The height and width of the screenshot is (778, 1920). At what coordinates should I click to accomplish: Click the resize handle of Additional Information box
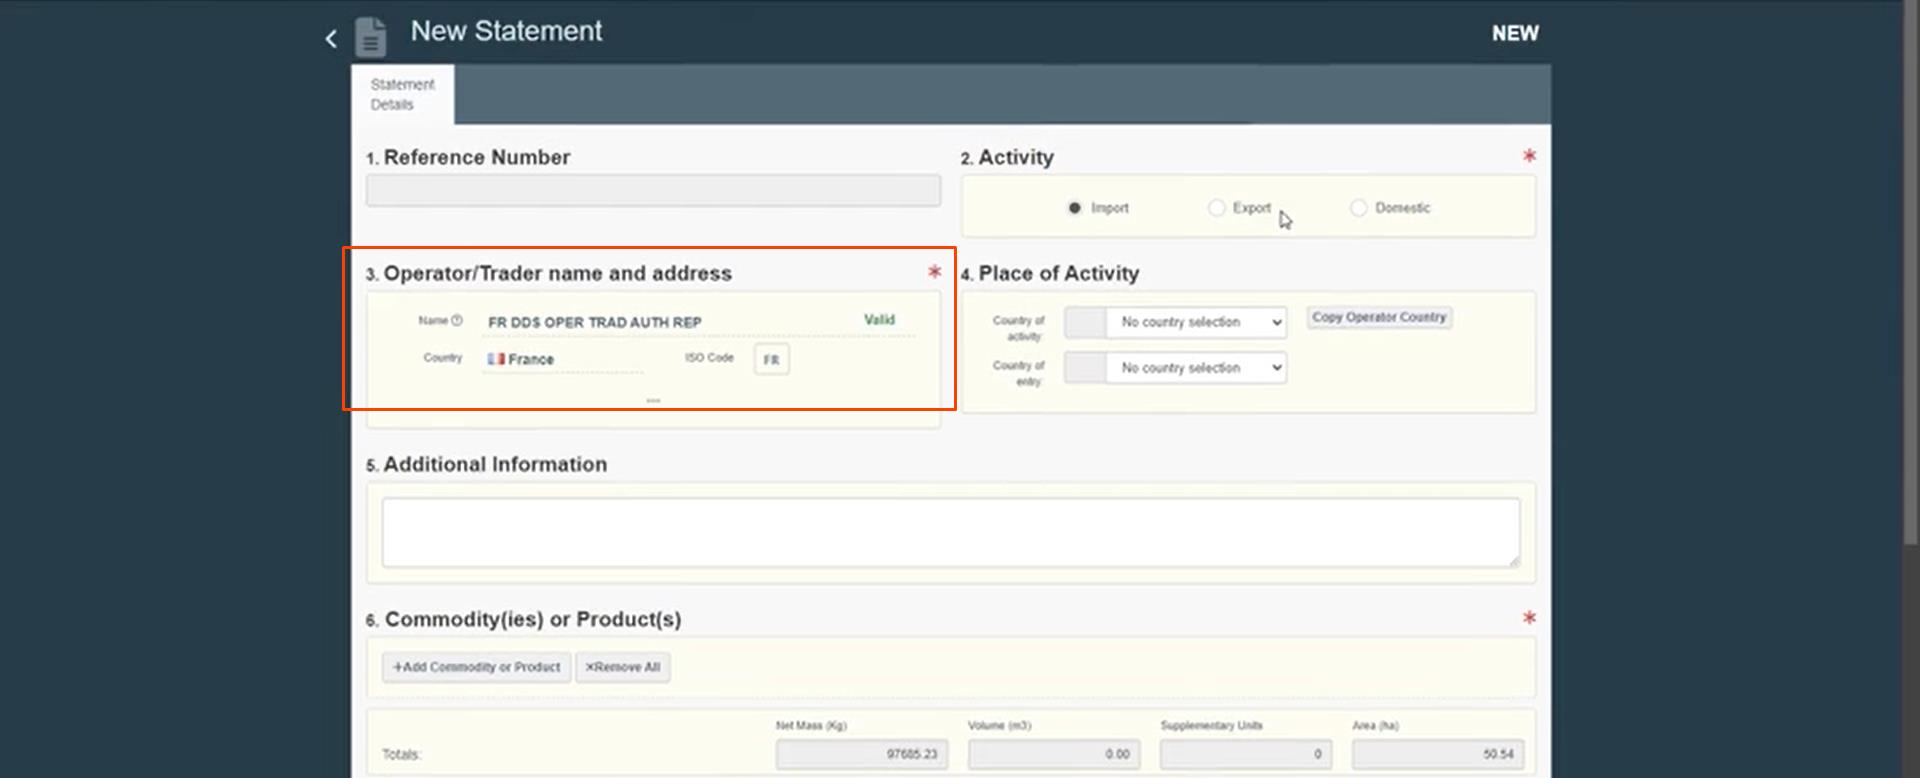(x=1514, y=561)
